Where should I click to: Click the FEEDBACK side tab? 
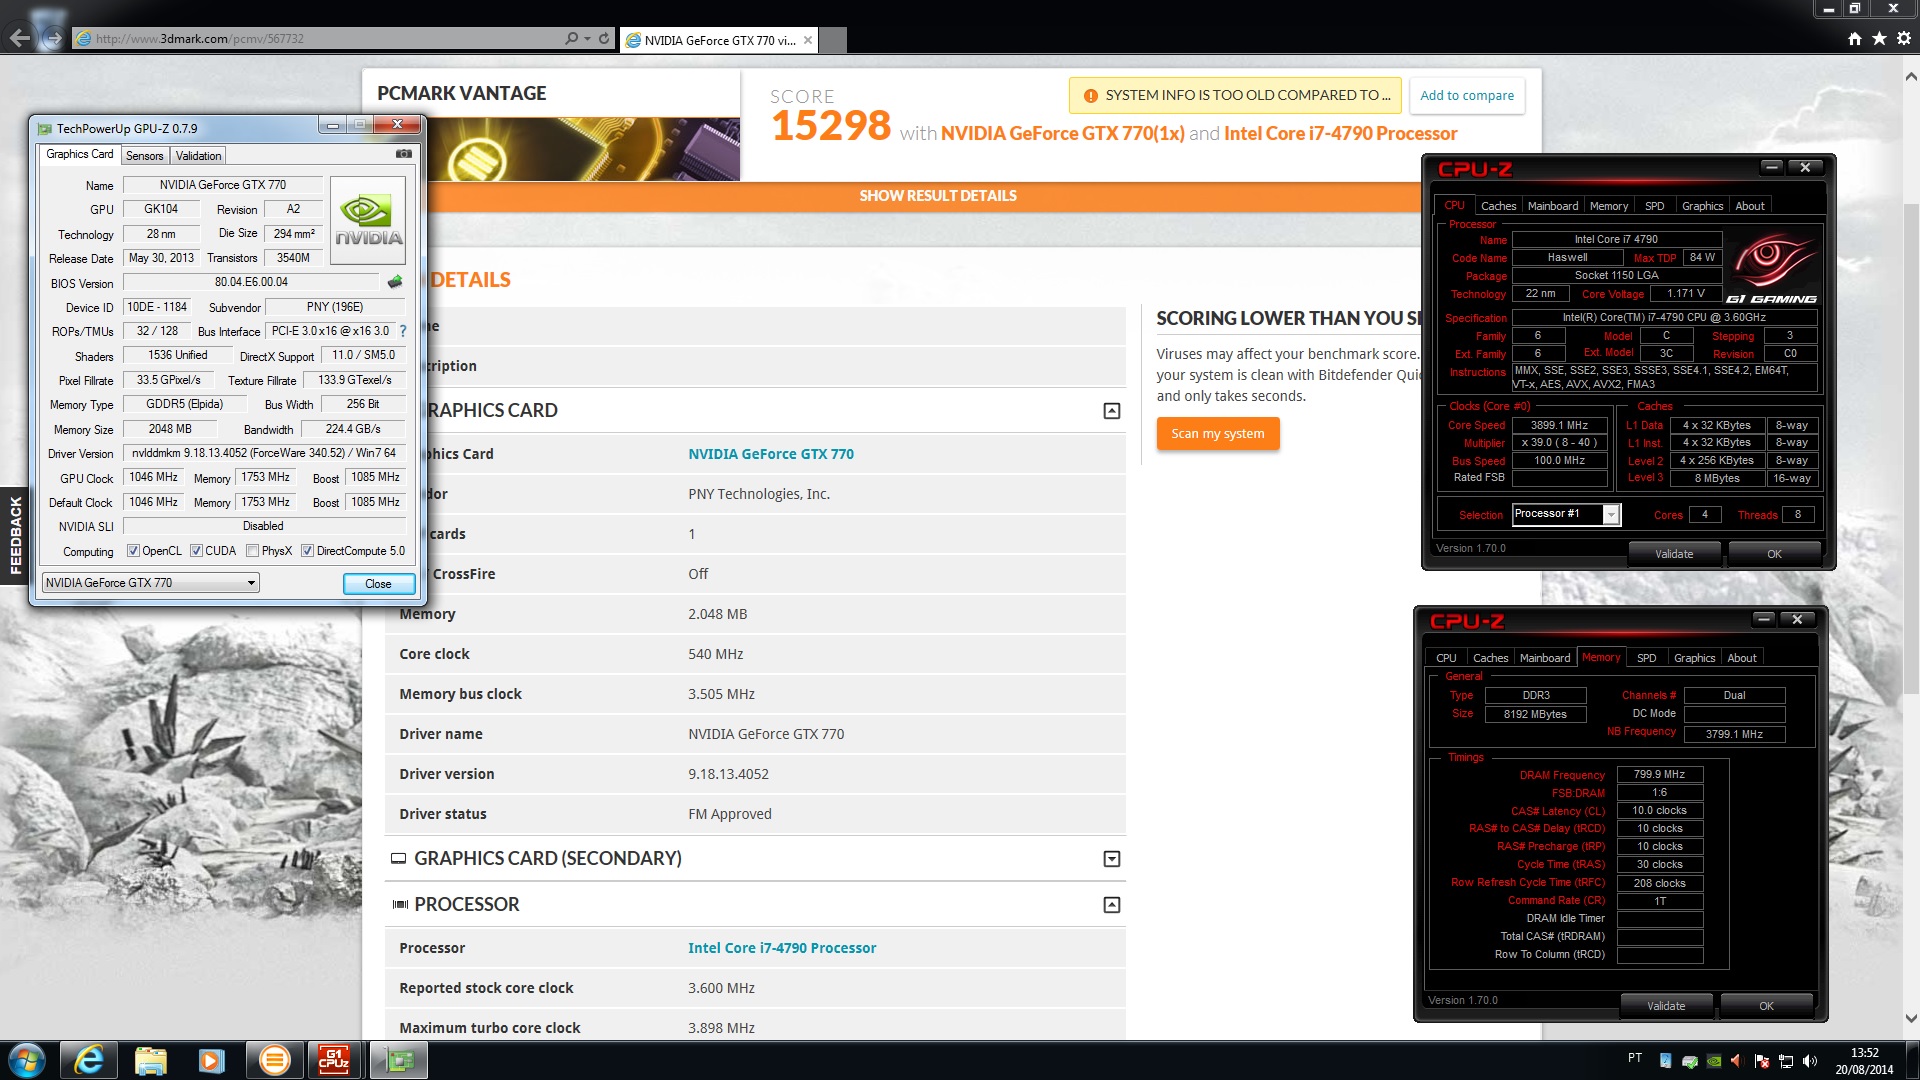[x=14, y=535]
